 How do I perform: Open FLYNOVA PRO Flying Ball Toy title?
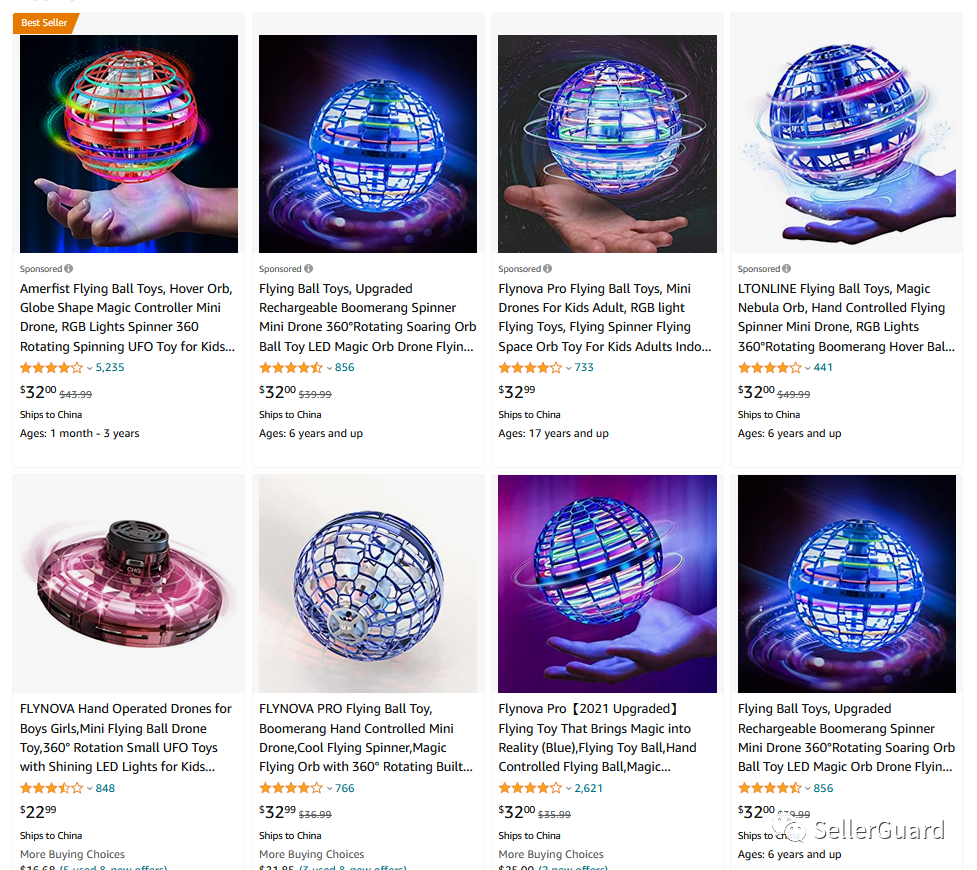[366, 737]
